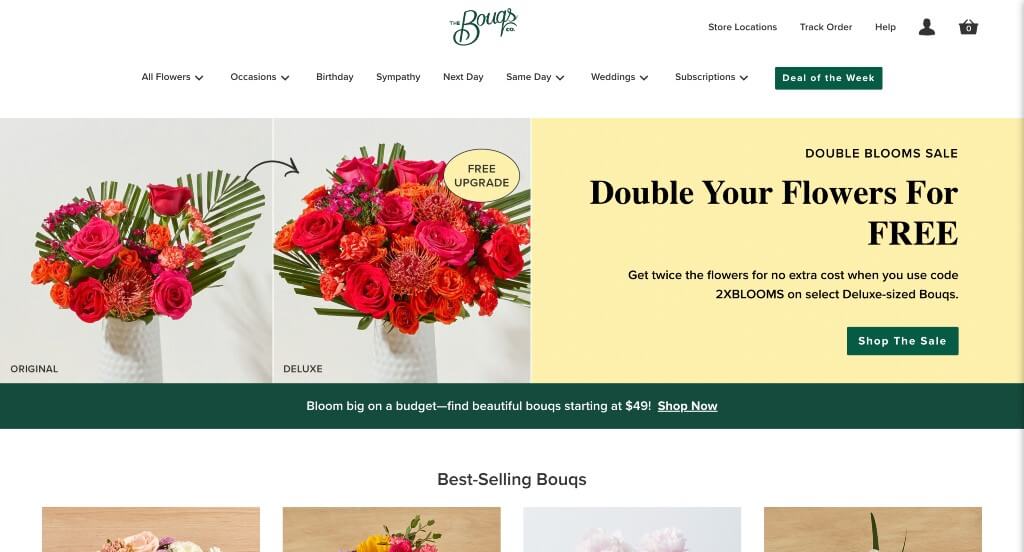The width and height of the screenshot is (1024, 552).
Task: Click the Deal of the Week button
Action: click(x=828, y=78)
